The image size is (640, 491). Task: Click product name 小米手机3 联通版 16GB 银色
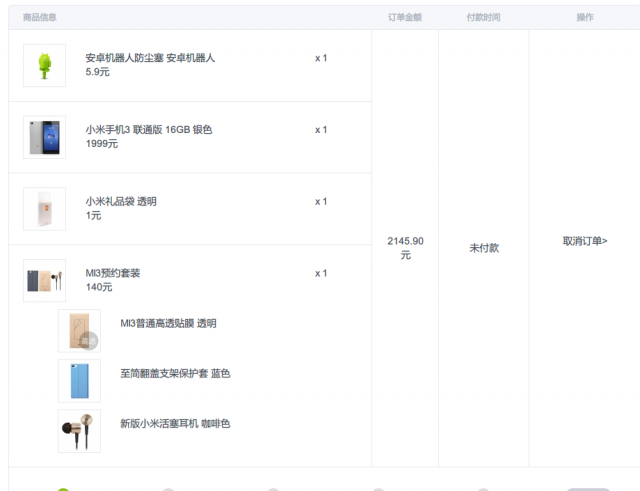pyautogui.click(x=149, y=130)
